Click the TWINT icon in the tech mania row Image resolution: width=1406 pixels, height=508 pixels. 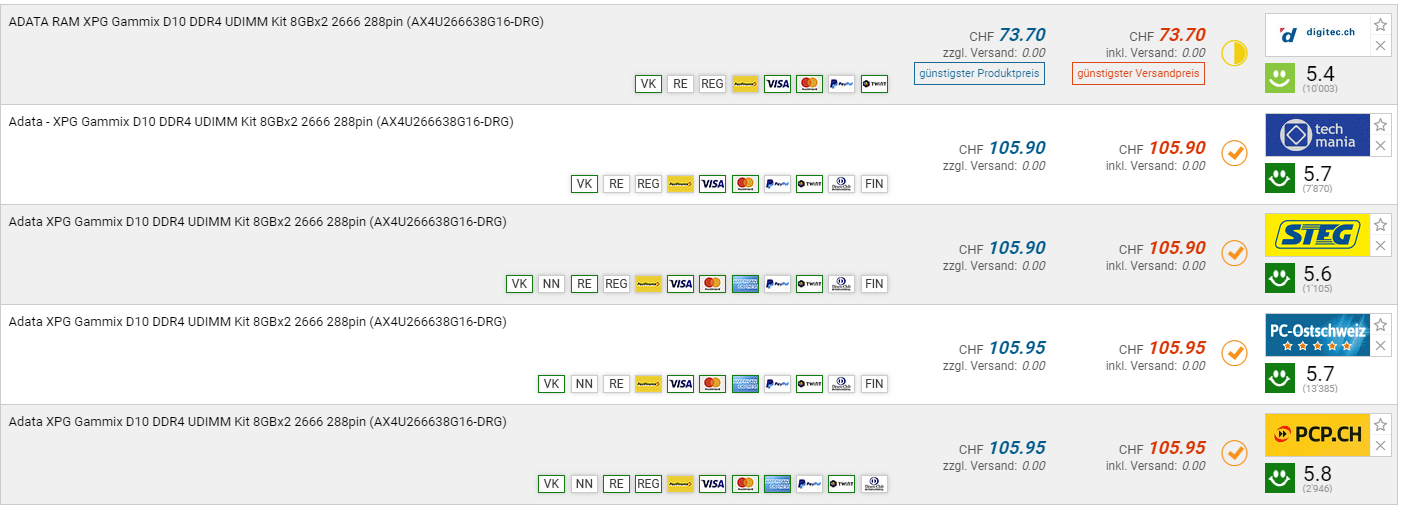809,184
